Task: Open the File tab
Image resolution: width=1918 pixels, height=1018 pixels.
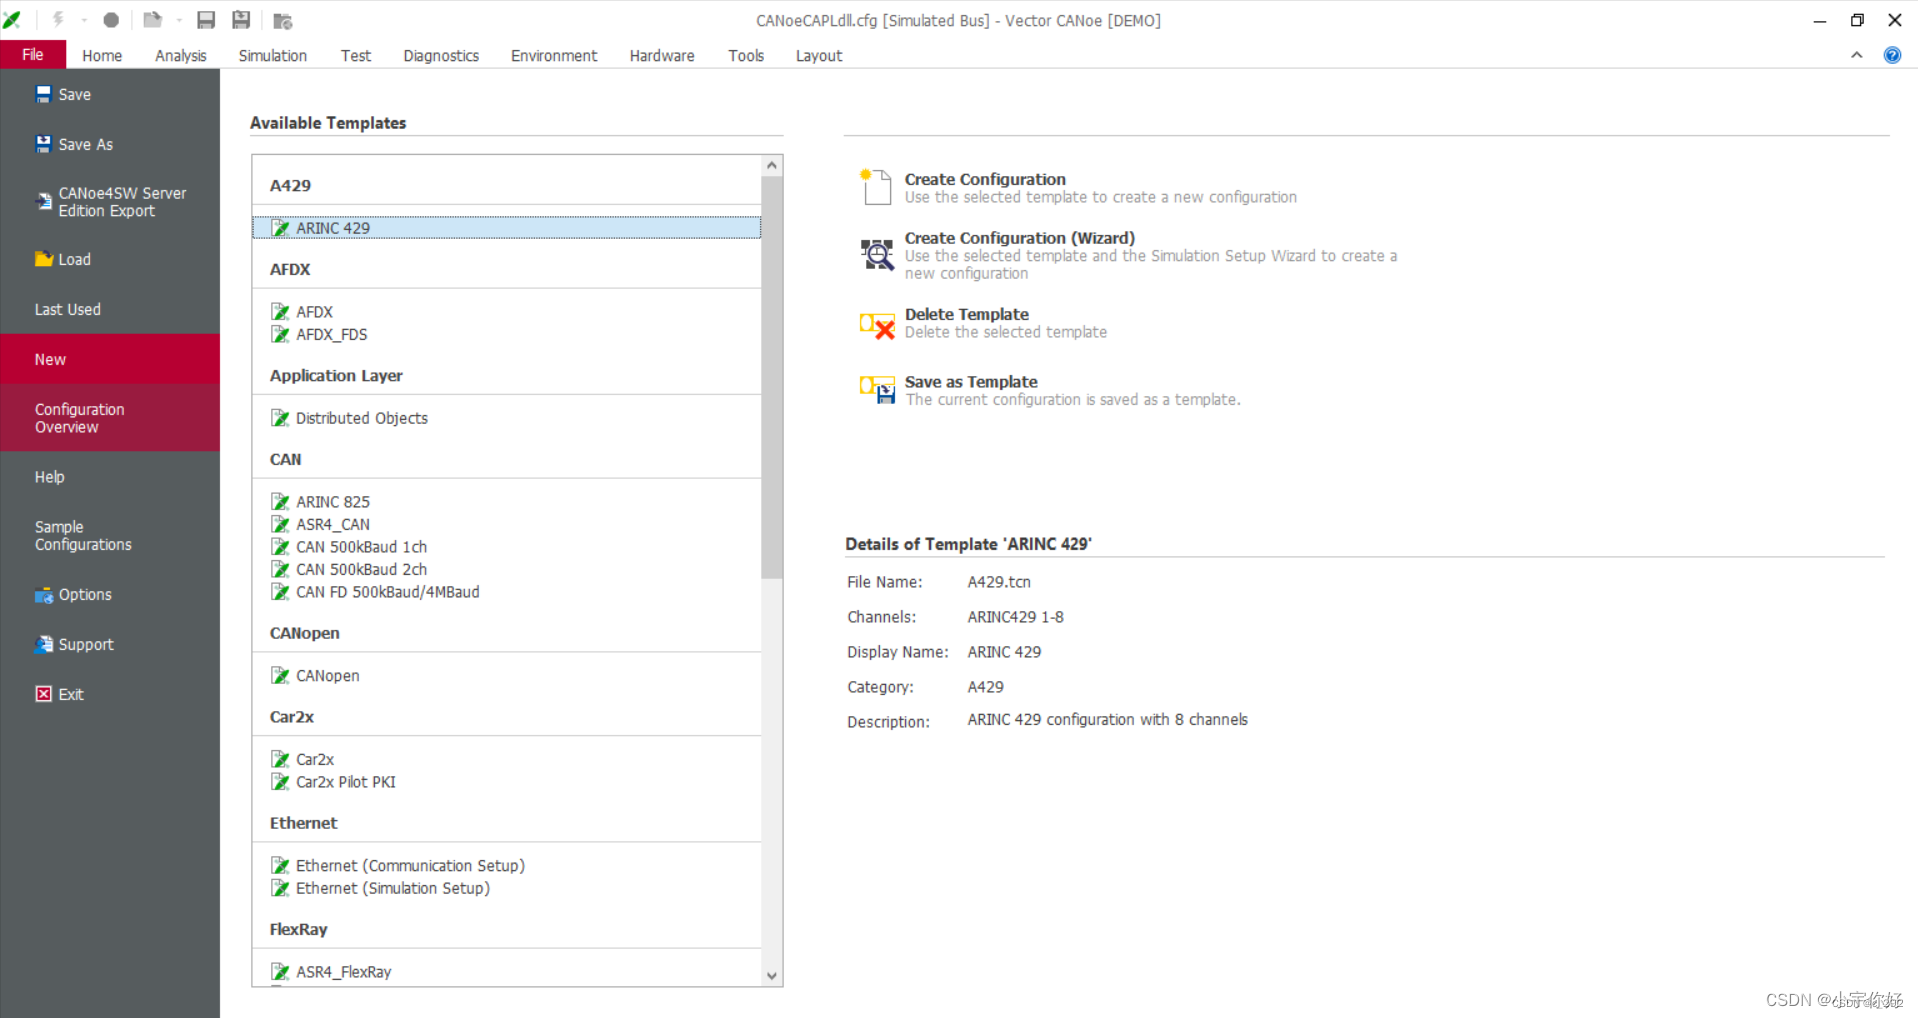Action: click(33, 55)
